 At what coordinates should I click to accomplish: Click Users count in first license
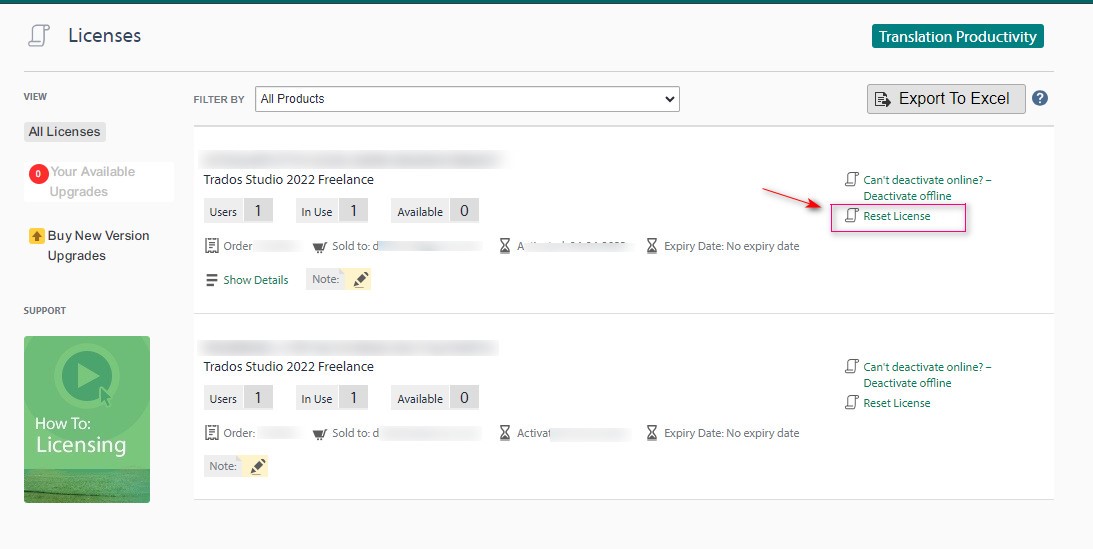pyautogui.click(x=258, y=210)
